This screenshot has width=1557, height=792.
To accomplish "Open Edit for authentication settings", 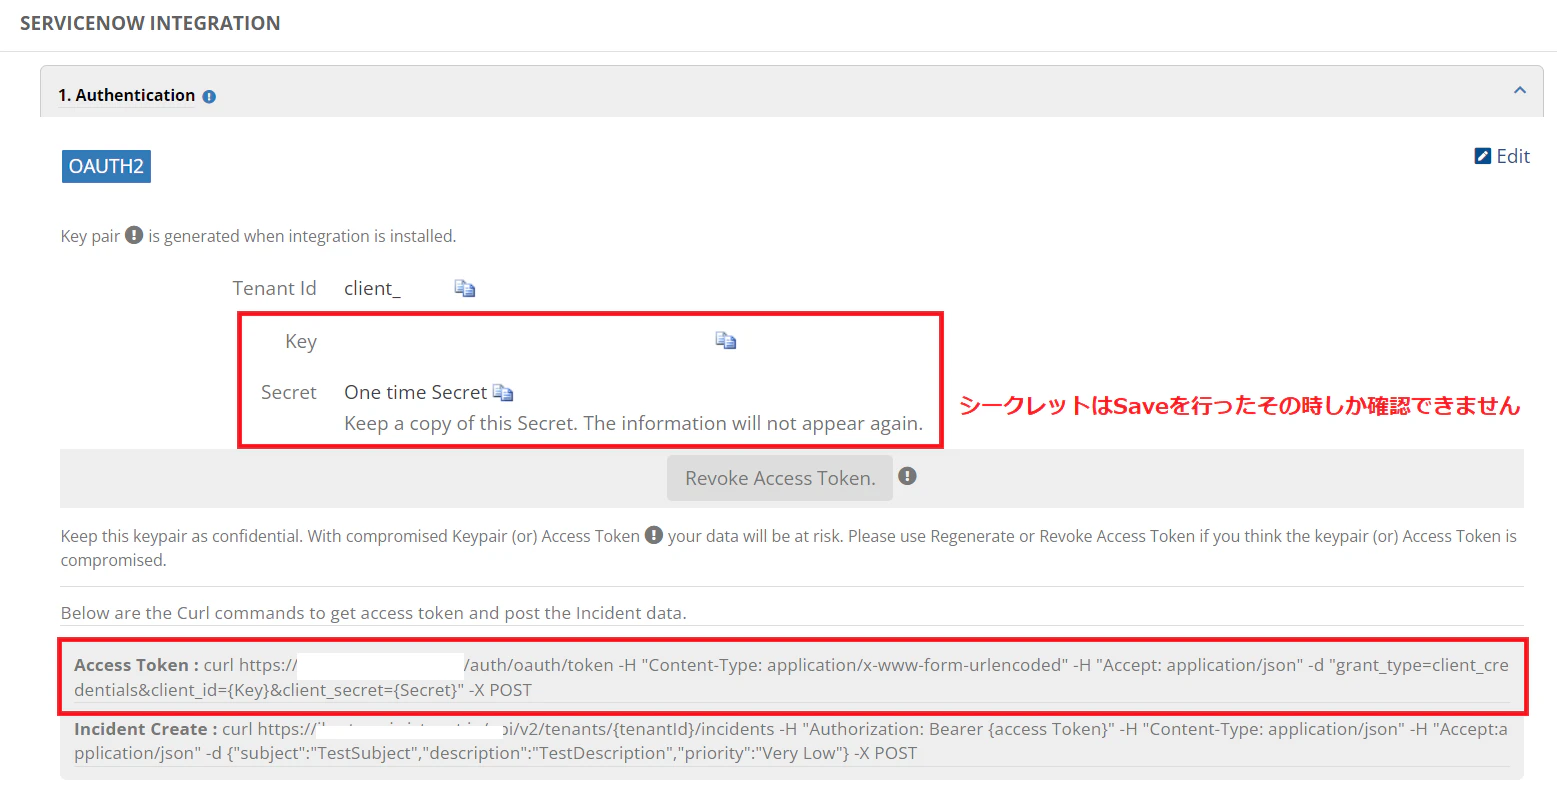I will click(1502, 156).
